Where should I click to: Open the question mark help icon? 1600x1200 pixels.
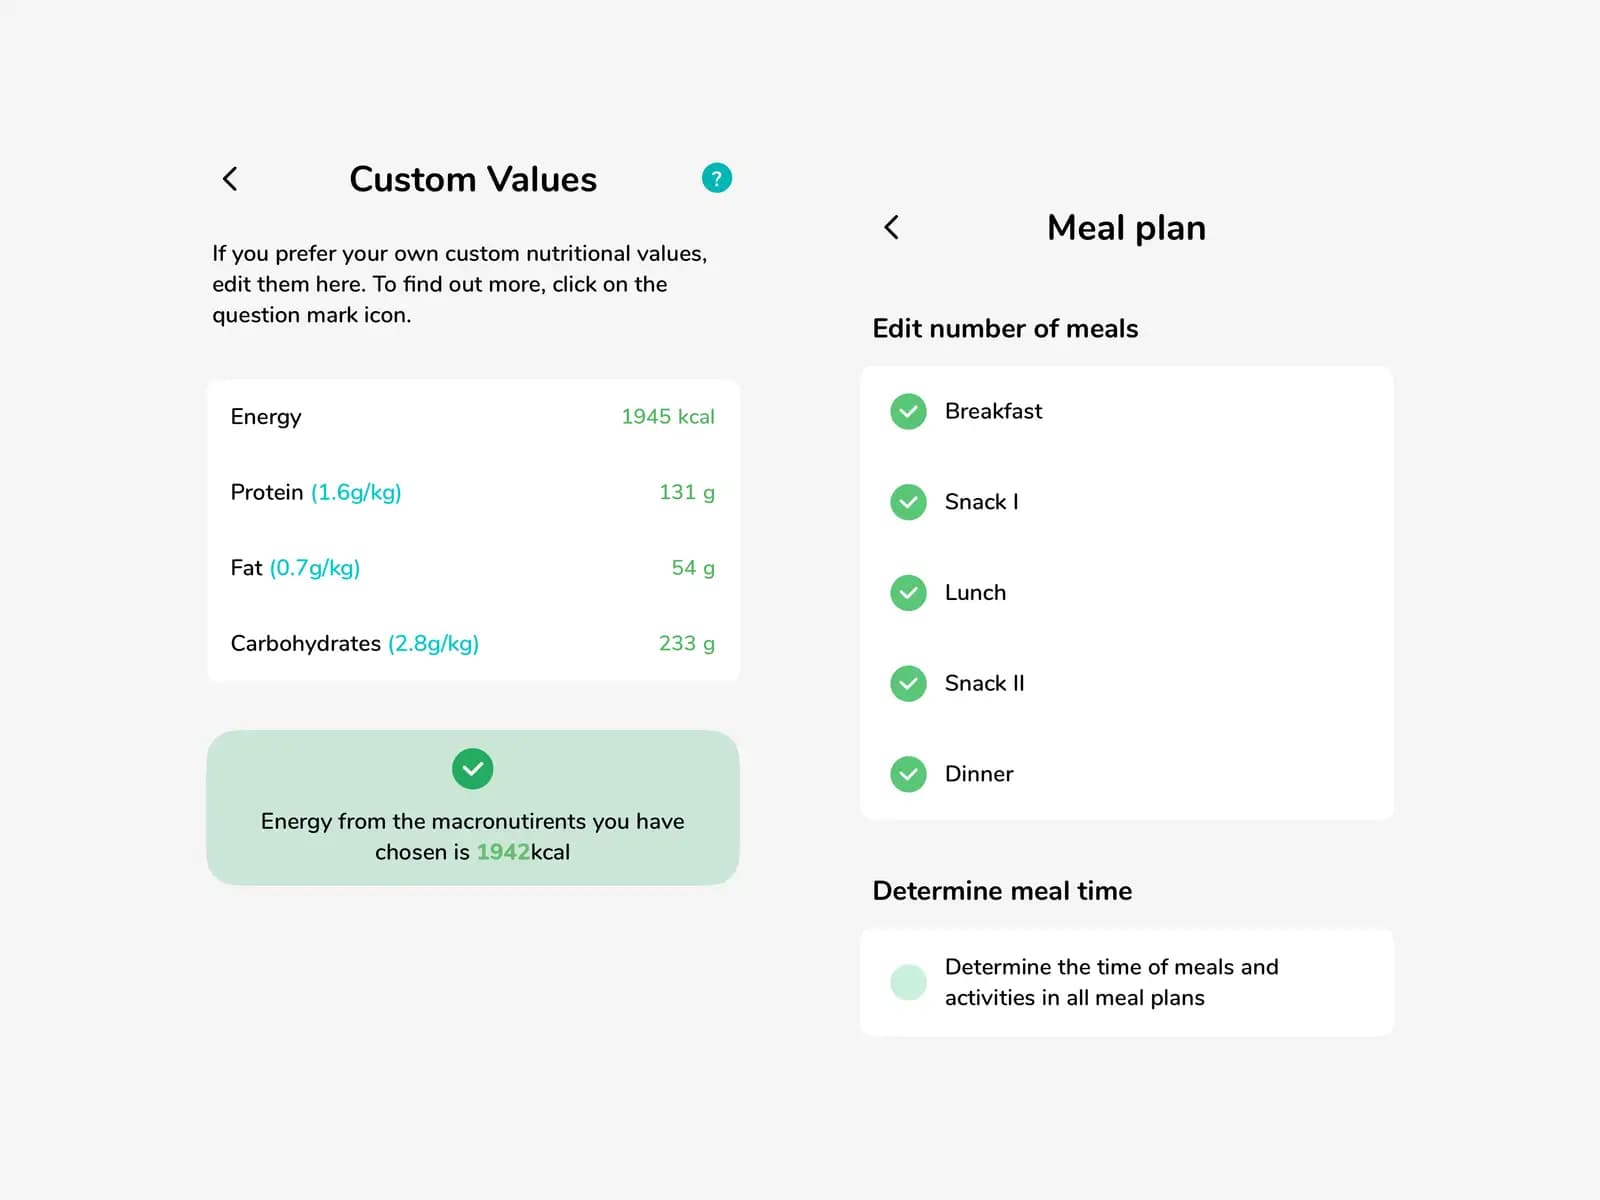(717, 178)
